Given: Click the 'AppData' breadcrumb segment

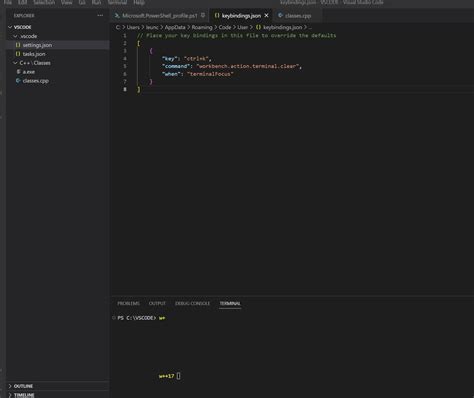Looking at the screenshot, I should (175, 27).
